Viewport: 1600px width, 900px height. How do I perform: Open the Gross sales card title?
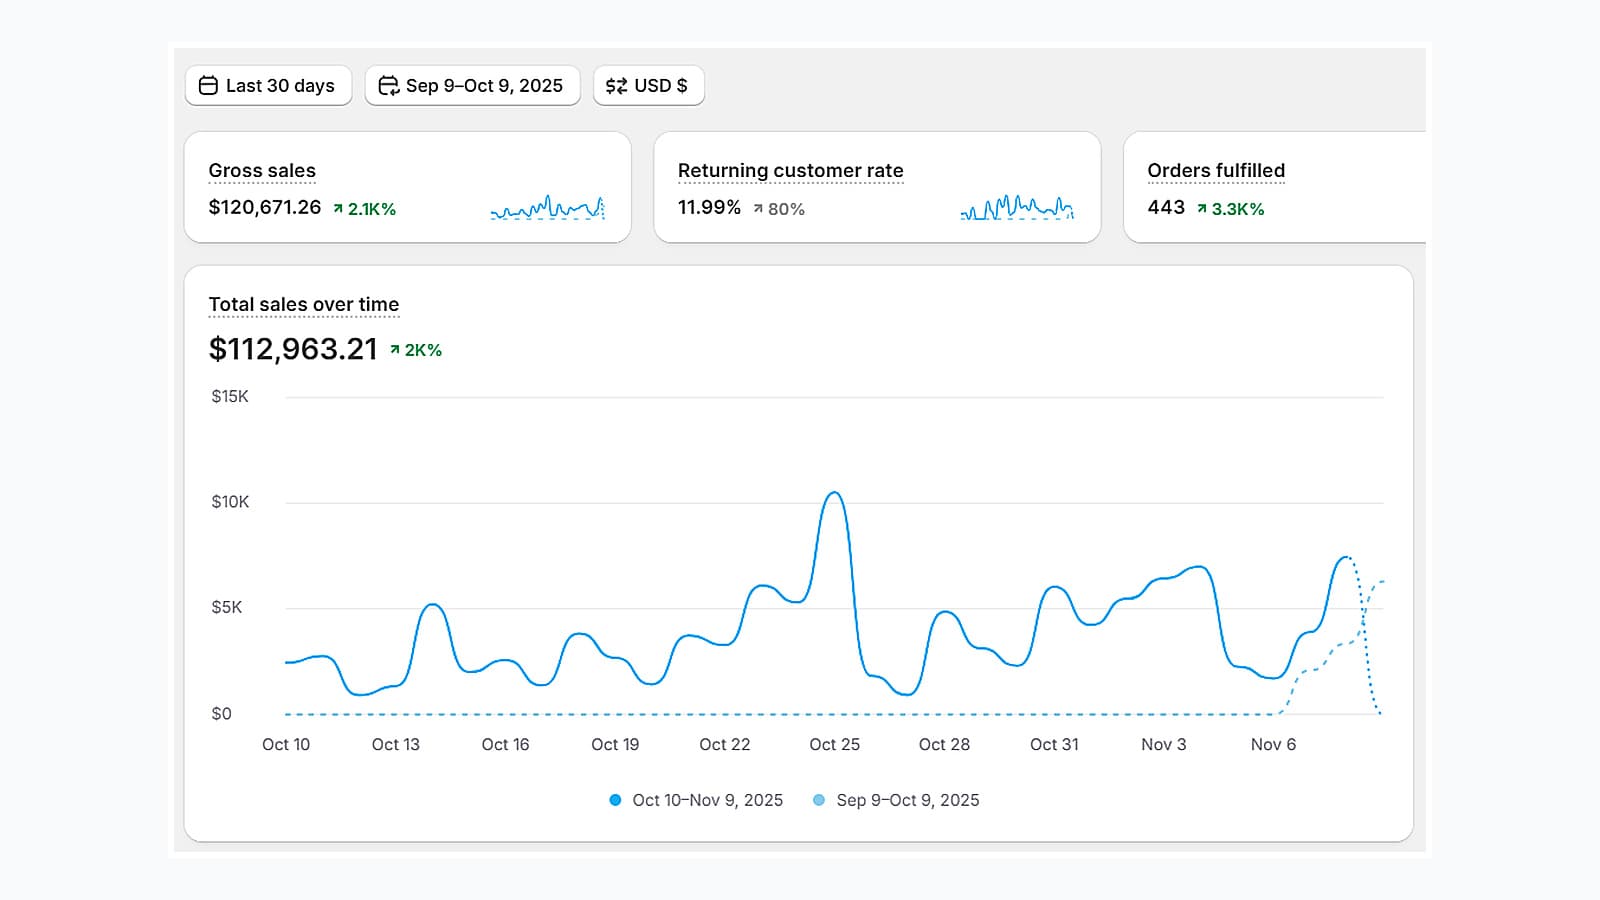coord(262,171)
